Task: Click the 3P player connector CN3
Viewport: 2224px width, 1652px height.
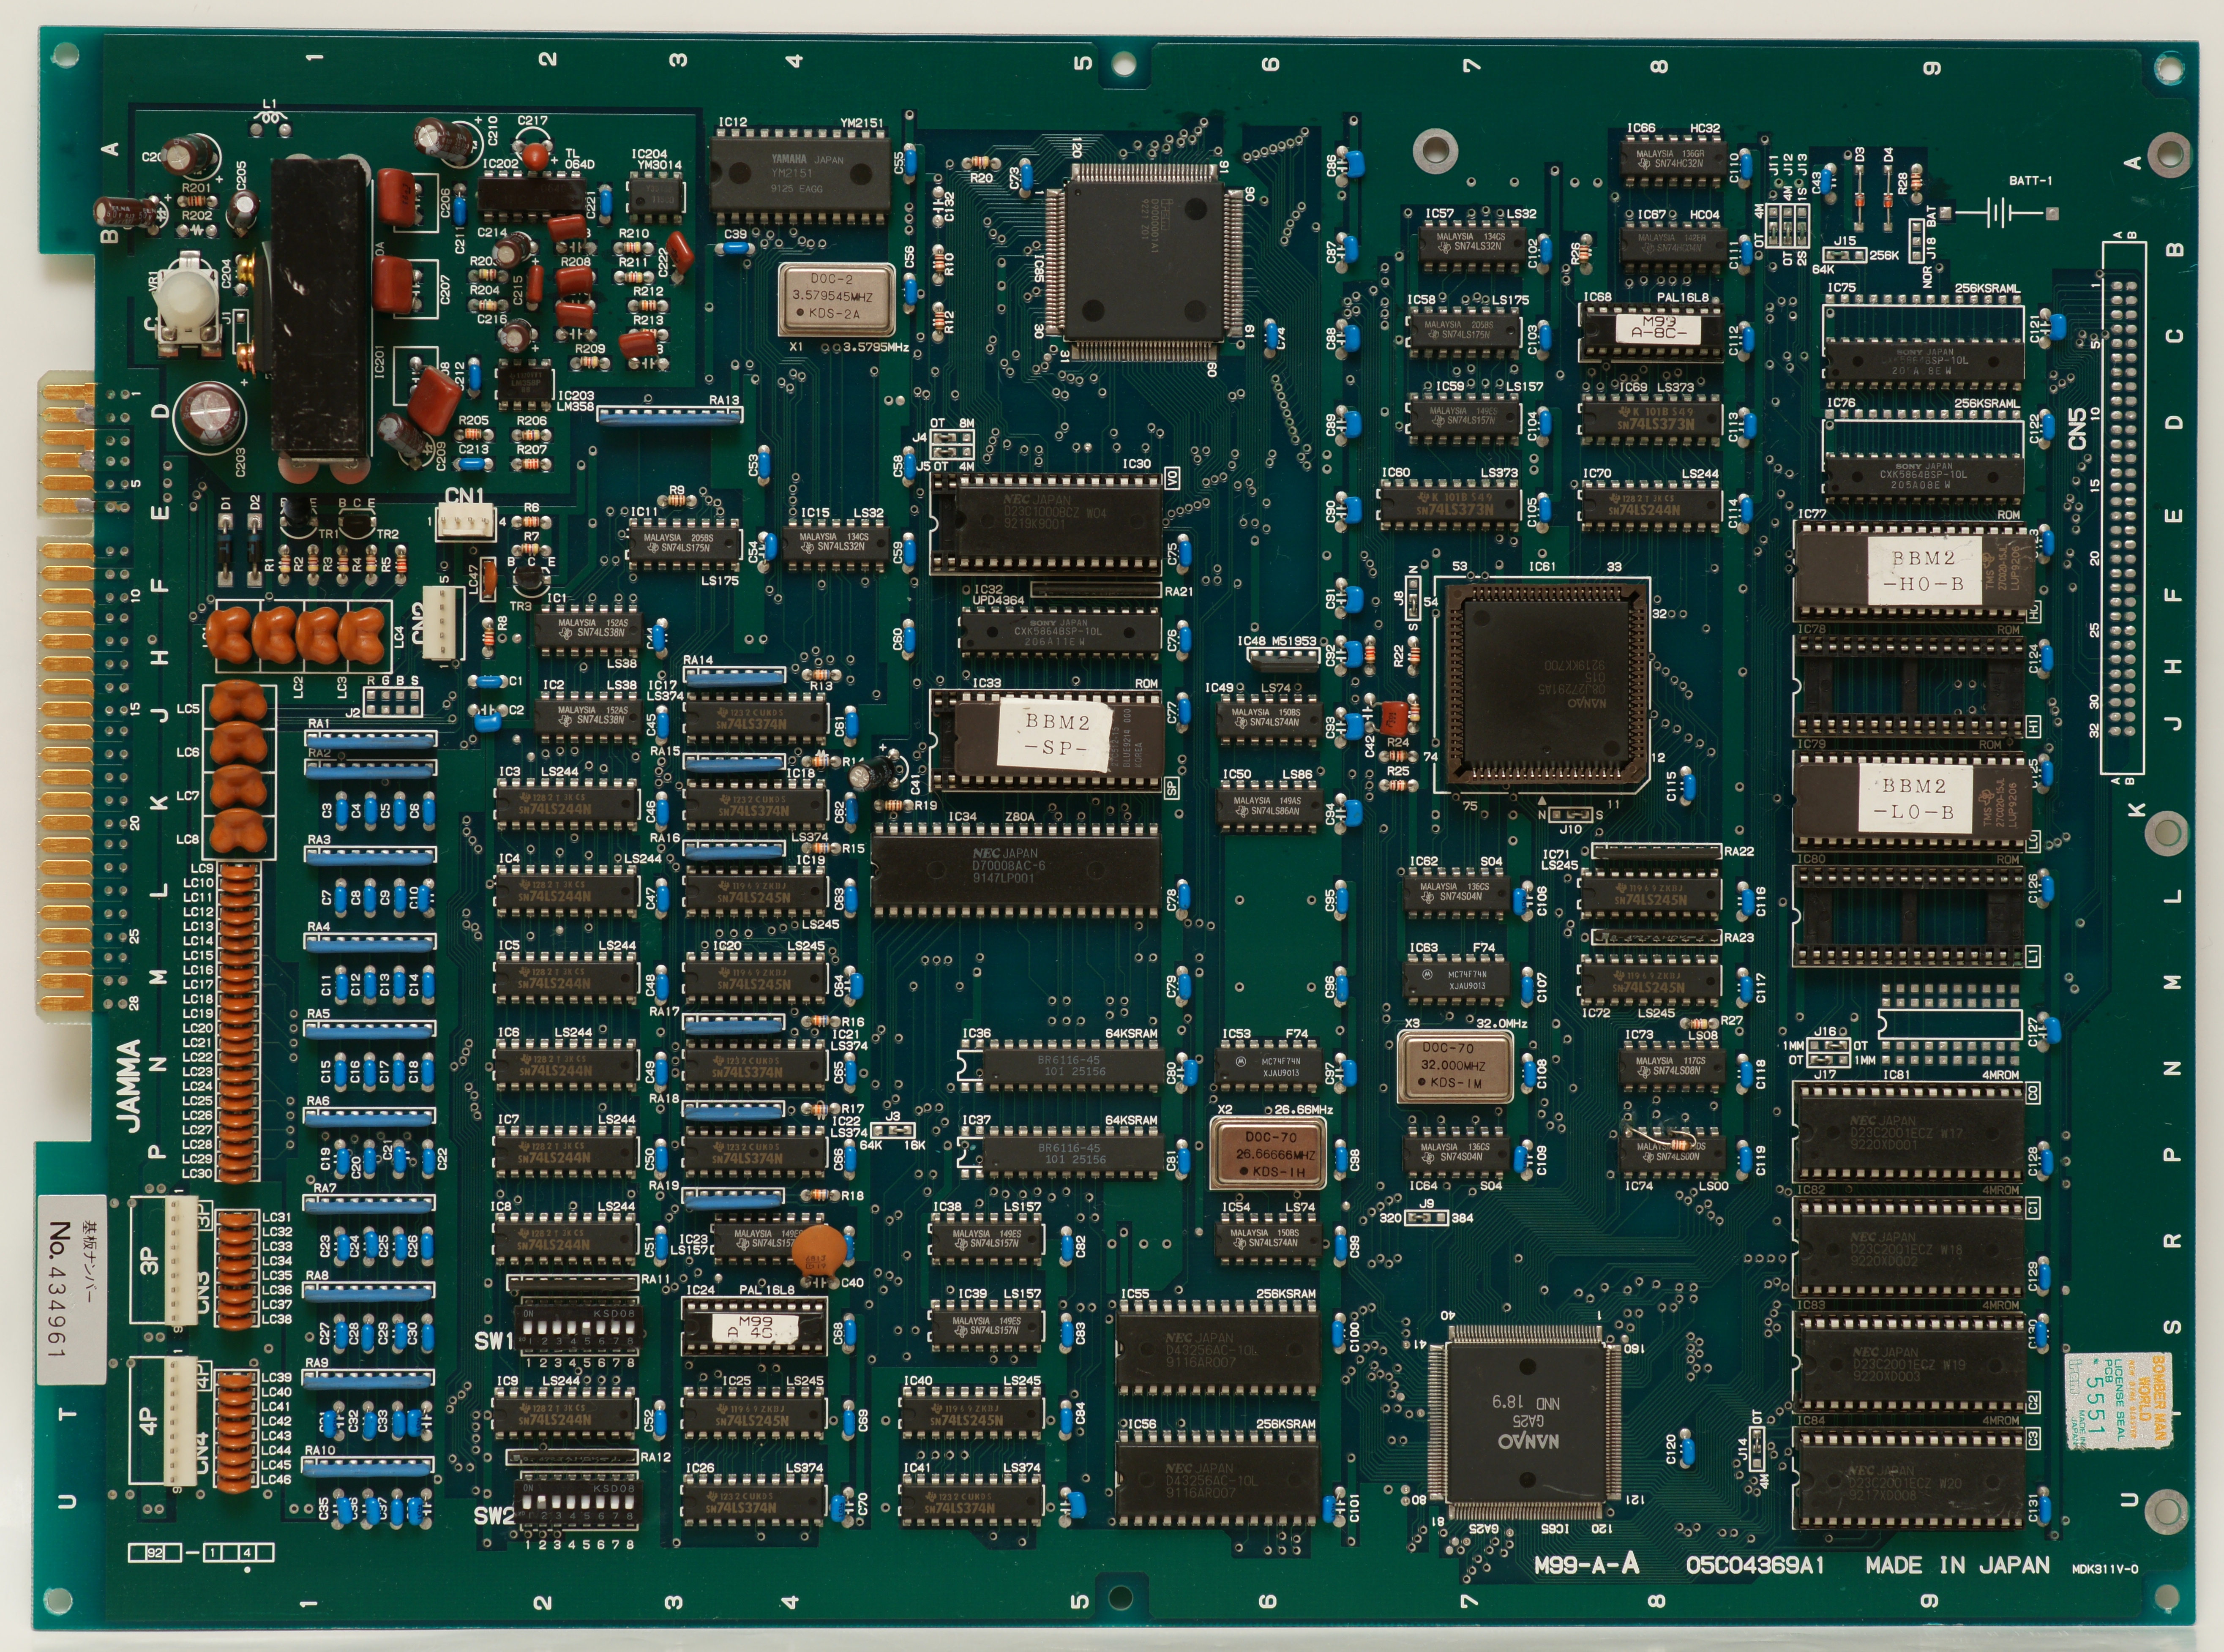Action: coord(181,1262)
